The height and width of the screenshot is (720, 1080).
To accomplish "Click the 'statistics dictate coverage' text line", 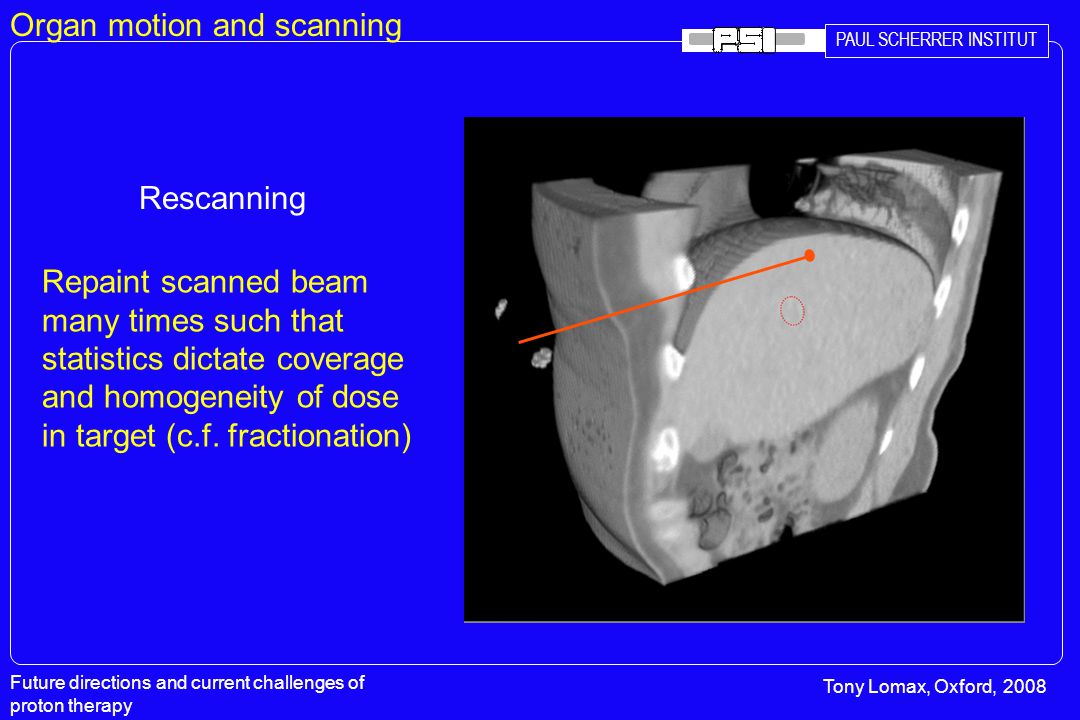I will (x=222, y=360).
